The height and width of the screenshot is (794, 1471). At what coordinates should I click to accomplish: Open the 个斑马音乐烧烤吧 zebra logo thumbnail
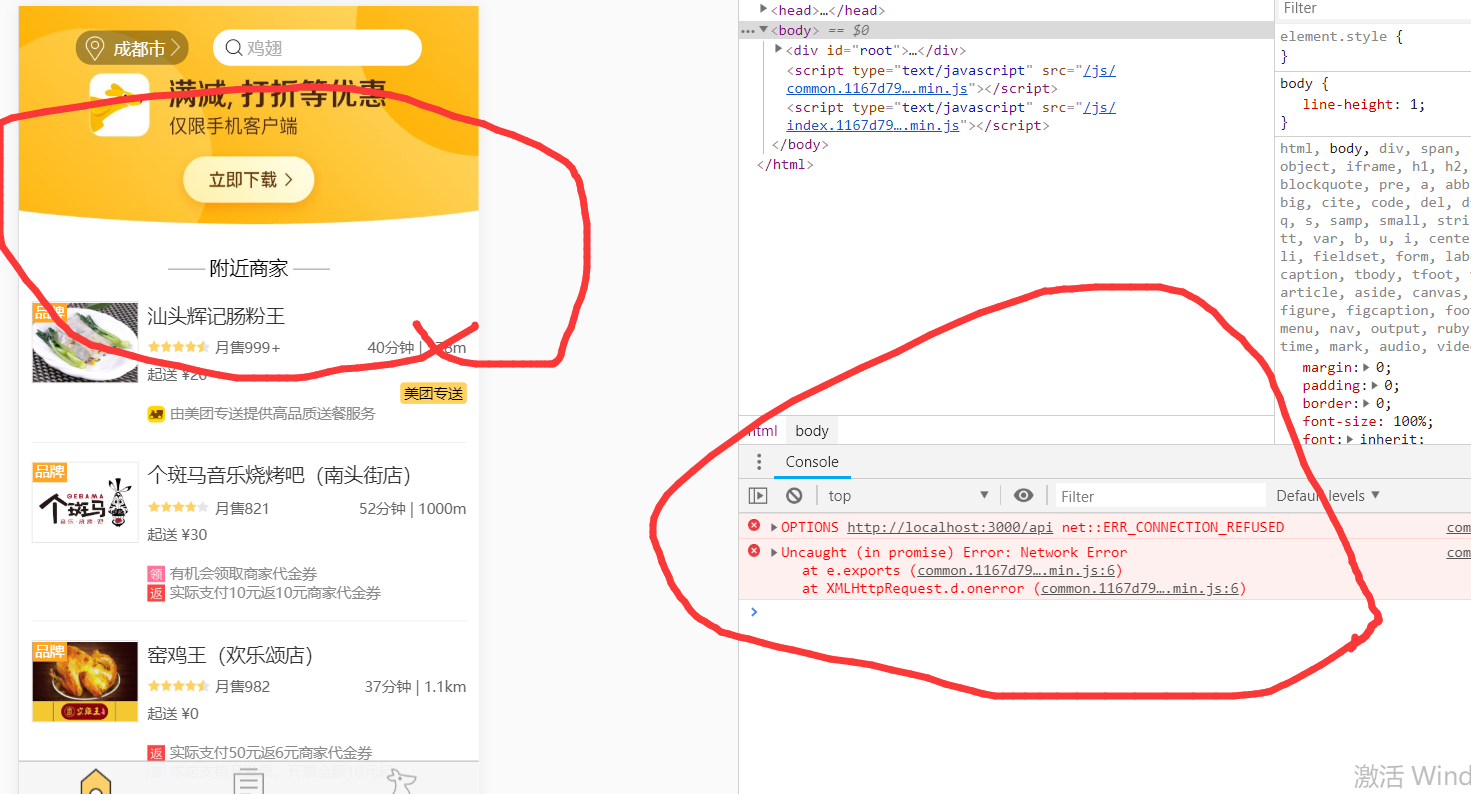point(85,502)
